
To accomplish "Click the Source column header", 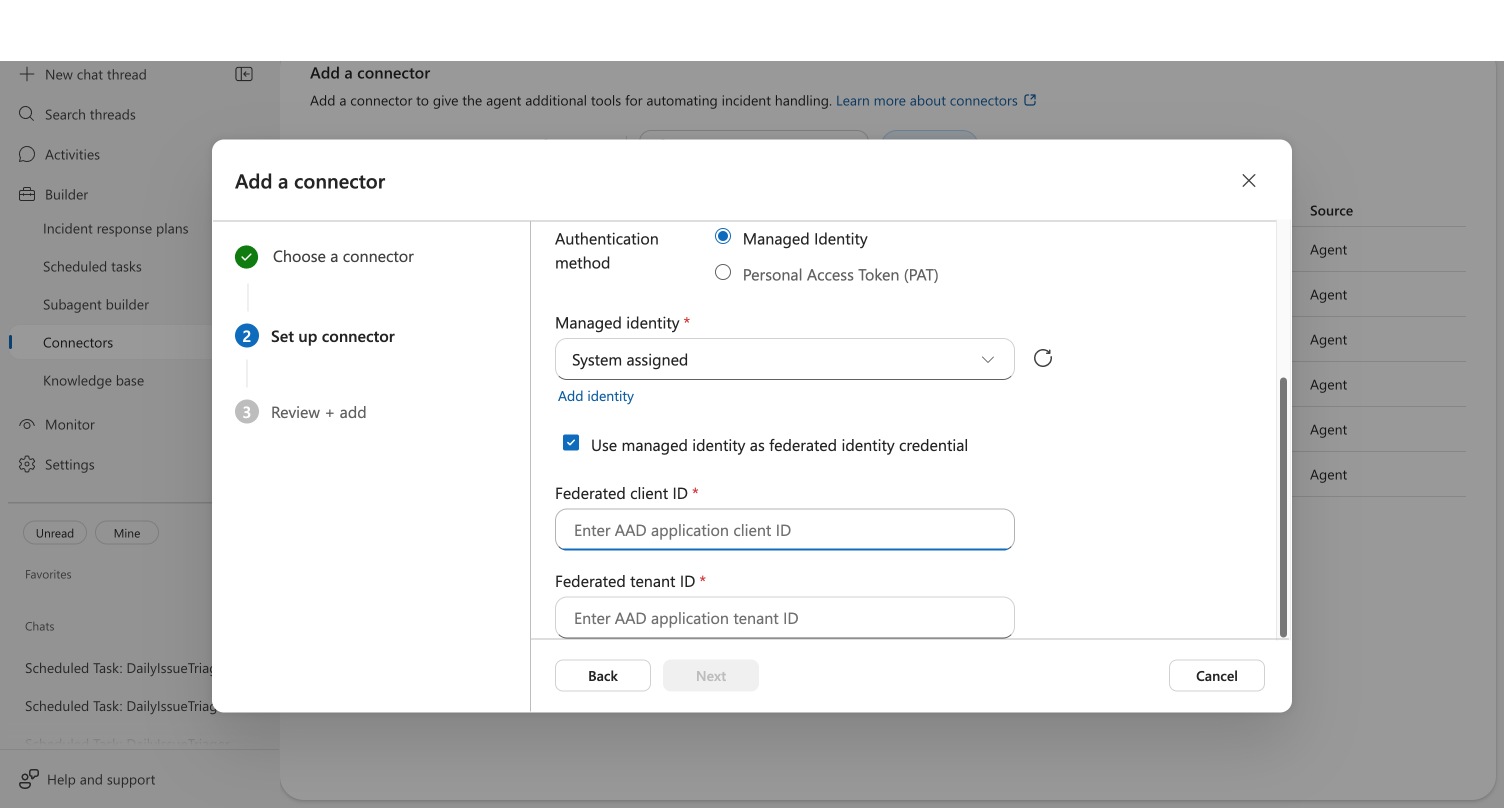I will [x=1331, y=211].
